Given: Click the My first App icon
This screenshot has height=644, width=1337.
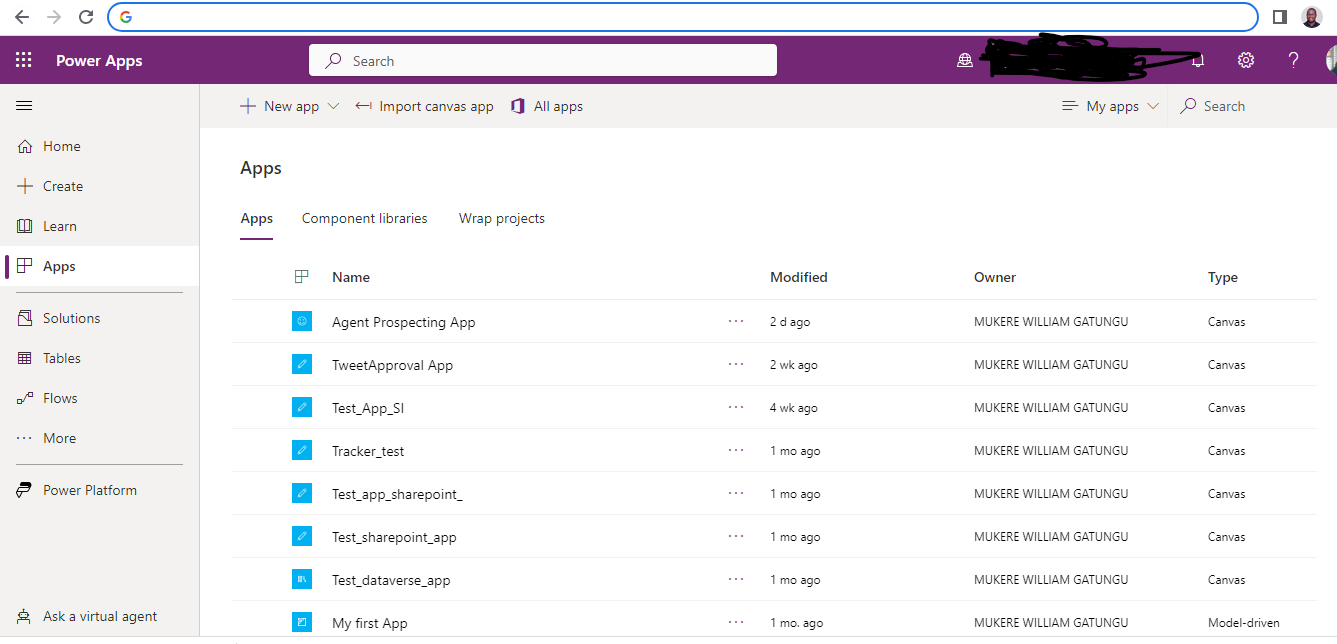Looking at the screenshot, I should (x=302, y=622).
